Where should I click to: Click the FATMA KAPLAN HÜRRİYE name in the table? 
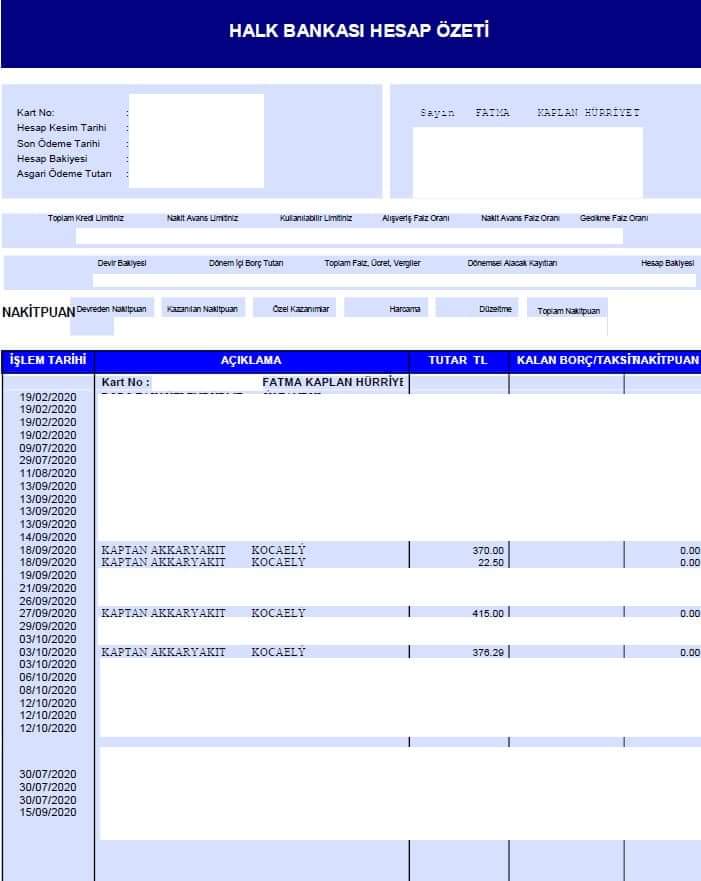[333, 382]
